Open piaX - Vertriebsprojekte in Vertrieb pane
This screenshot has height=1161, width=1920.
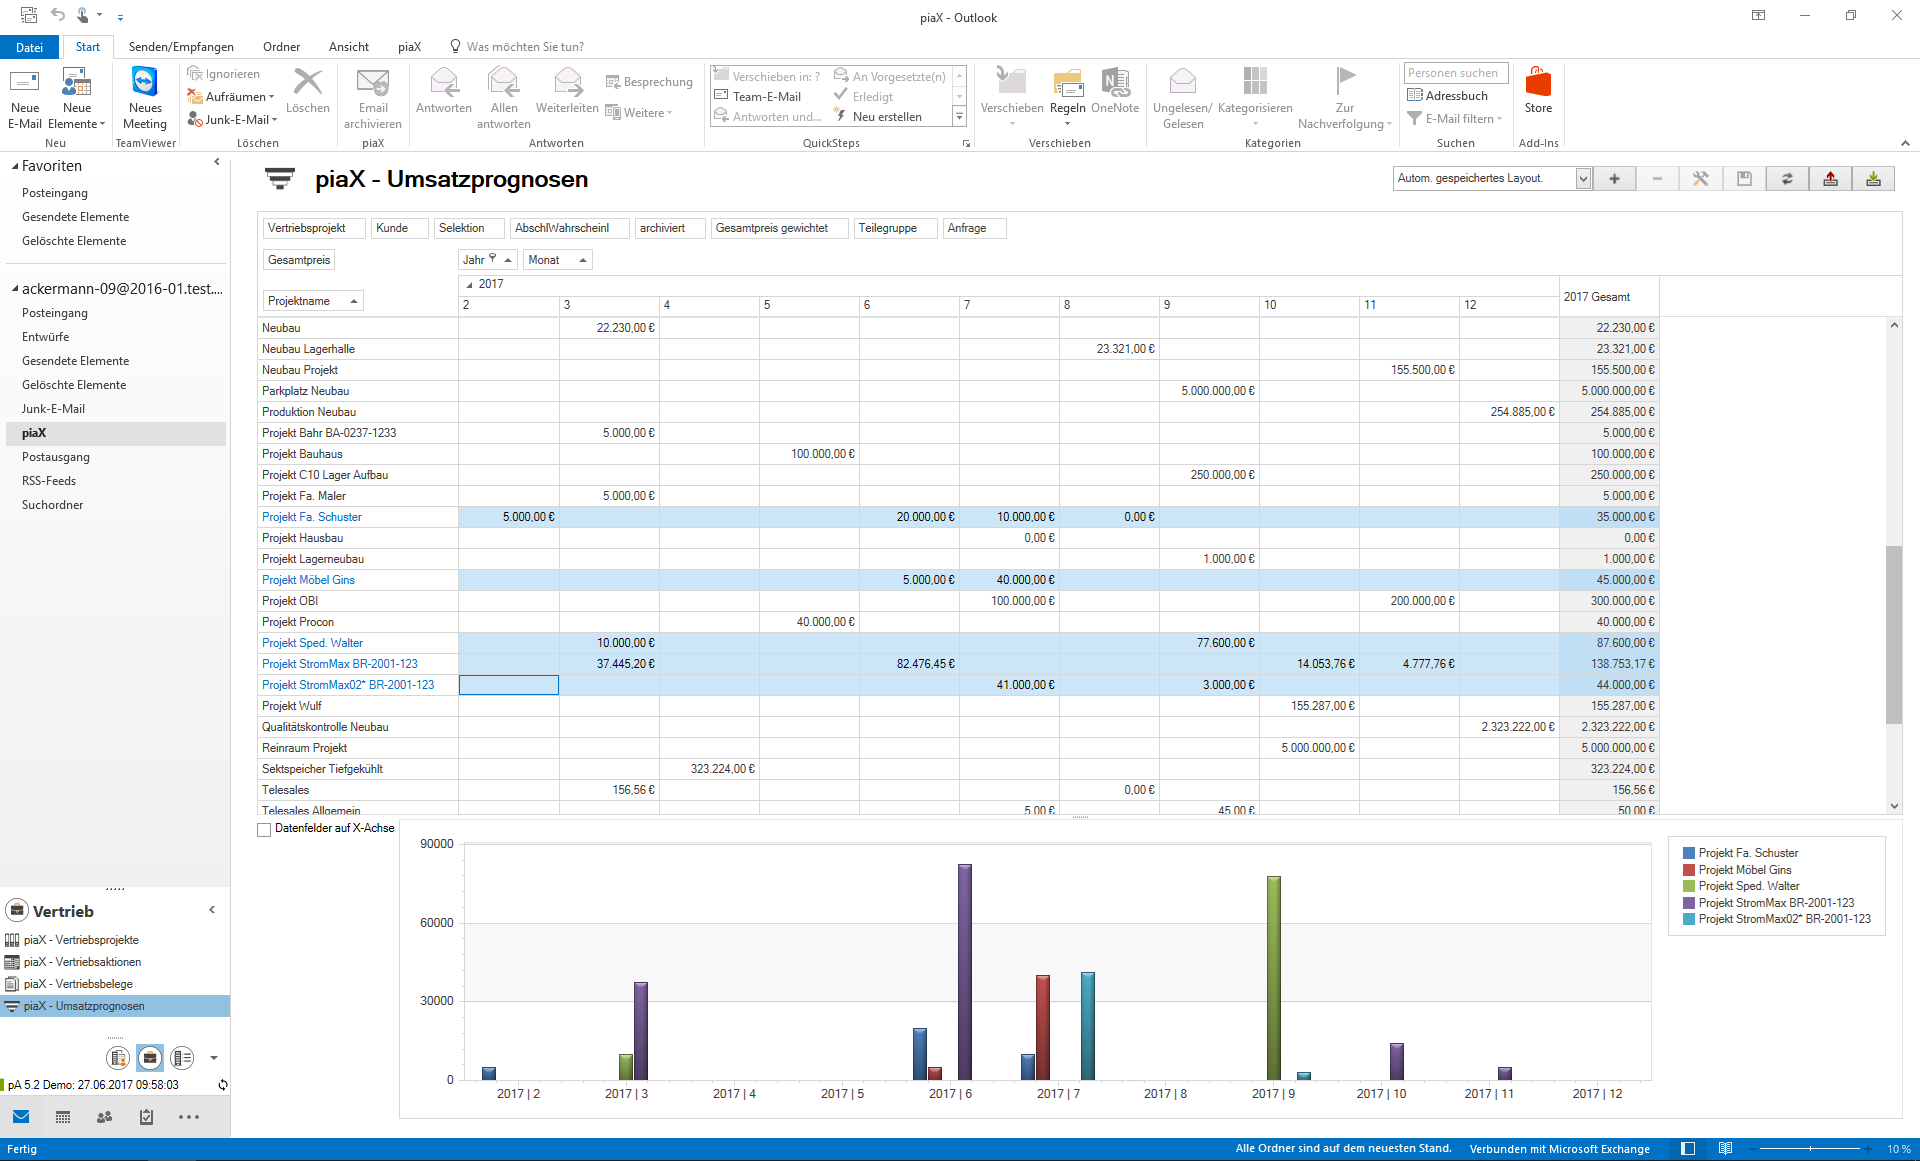81,940
